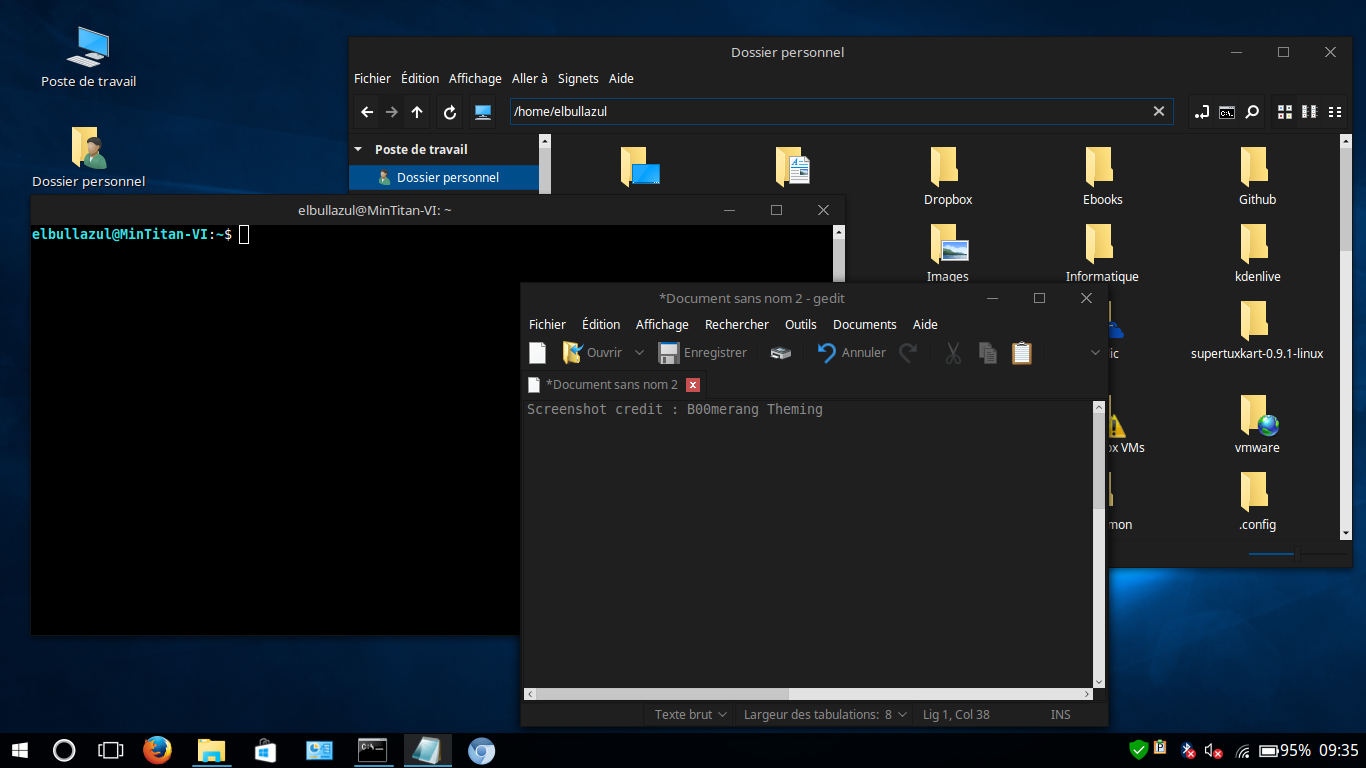Enable compact view in the file manager
Screen dimensions: 1366x768
[x=1309, y=112]
